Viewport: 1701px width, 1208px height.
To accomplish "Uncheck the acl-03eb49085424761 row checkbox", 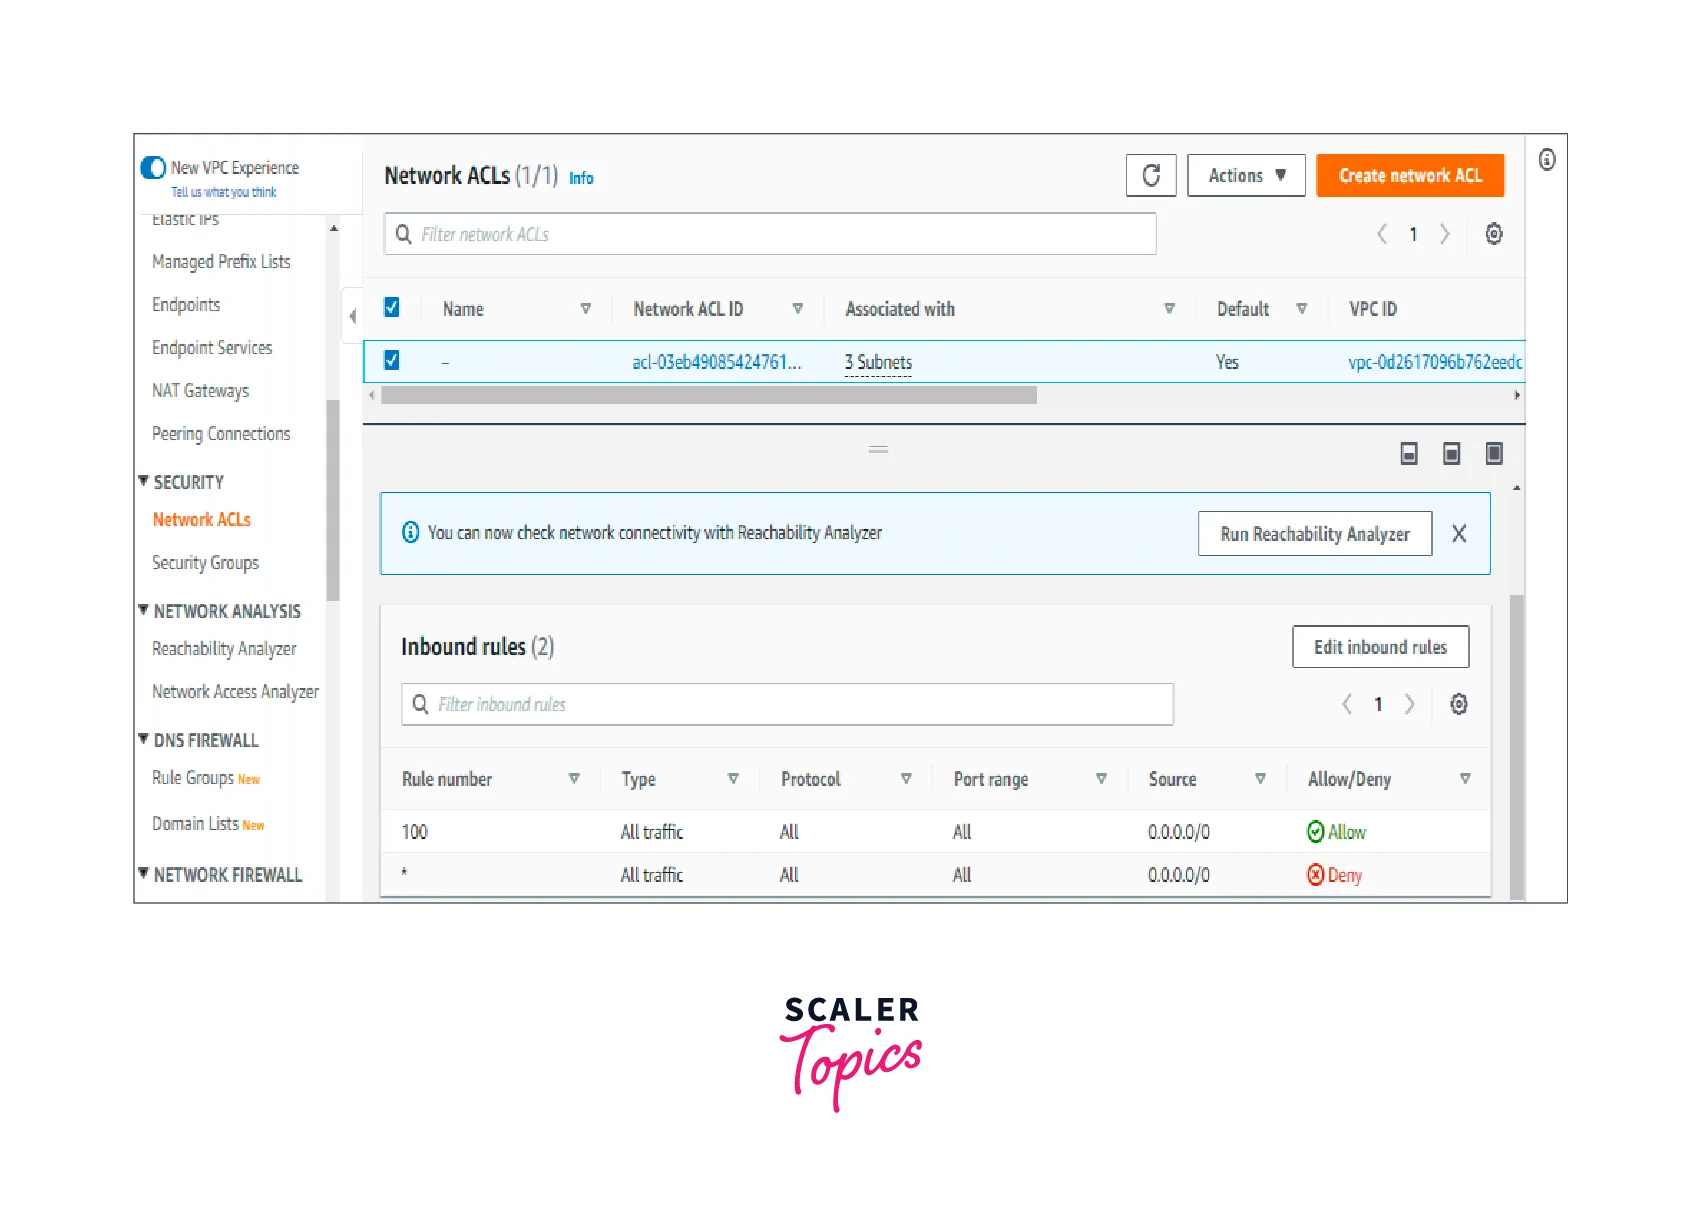I will click(x=392, y=361).
